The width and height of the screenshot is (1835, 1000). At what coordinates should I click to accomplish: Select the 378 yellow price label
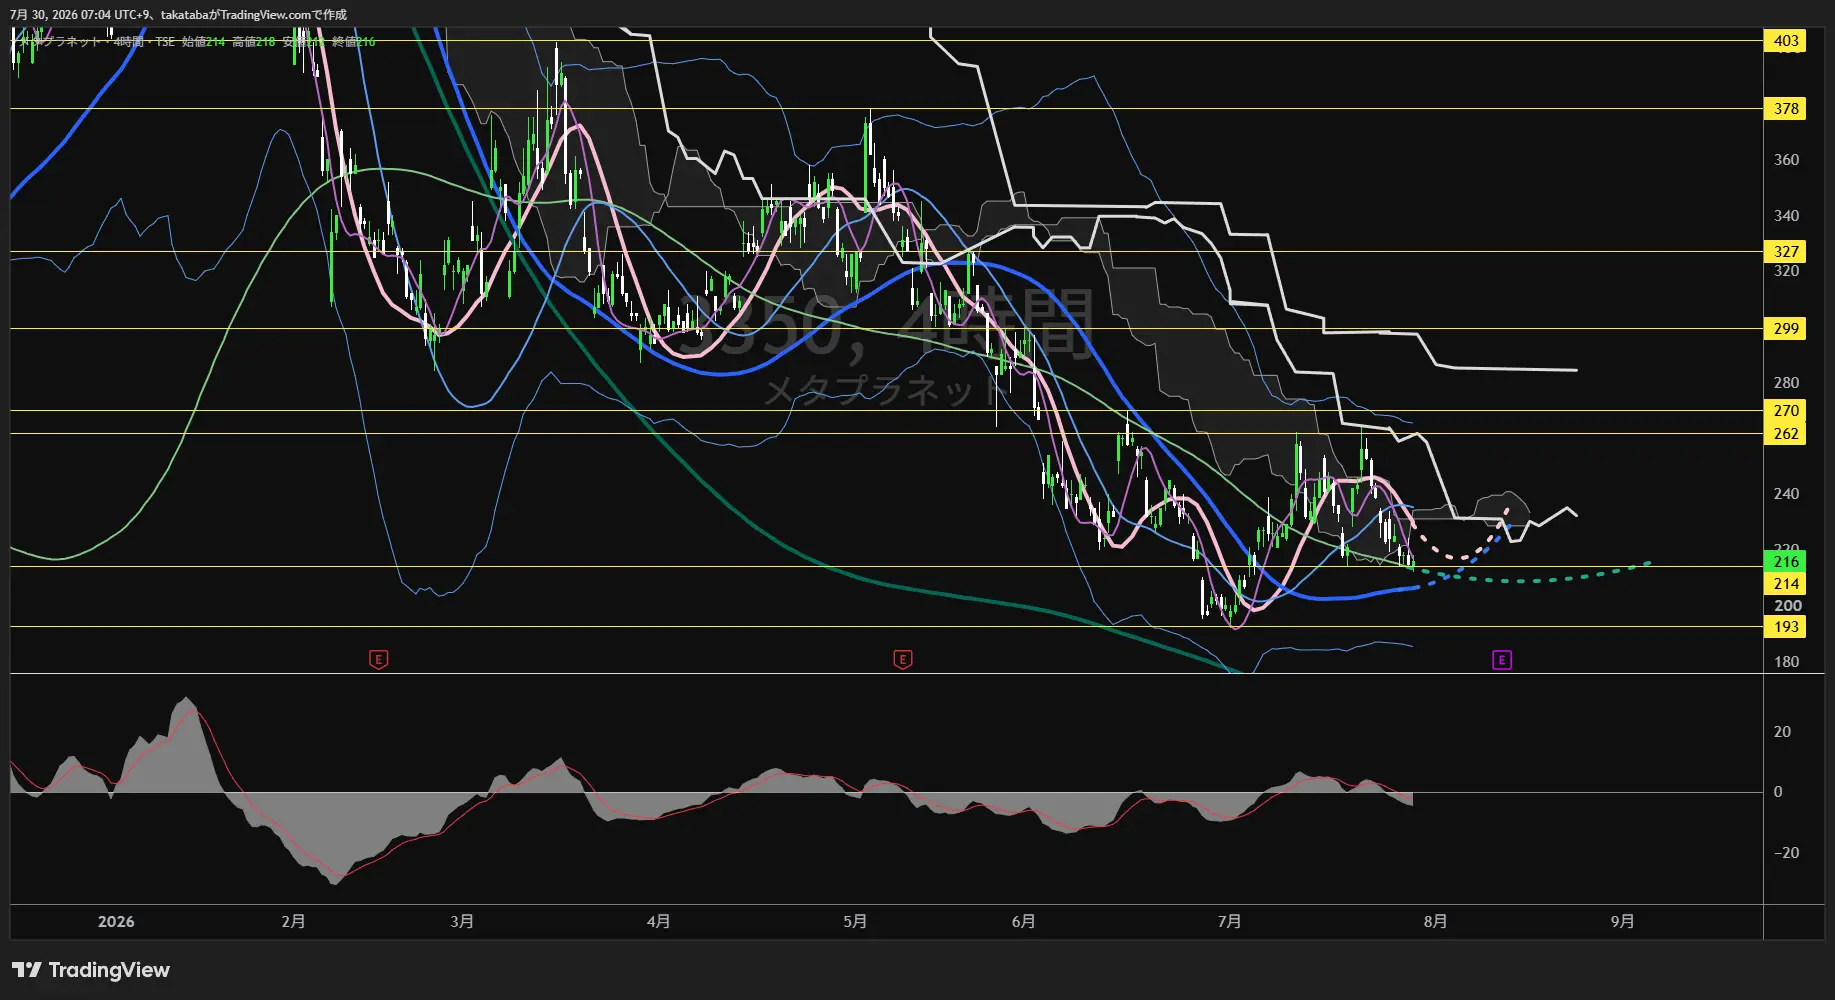click(1786, 108)
